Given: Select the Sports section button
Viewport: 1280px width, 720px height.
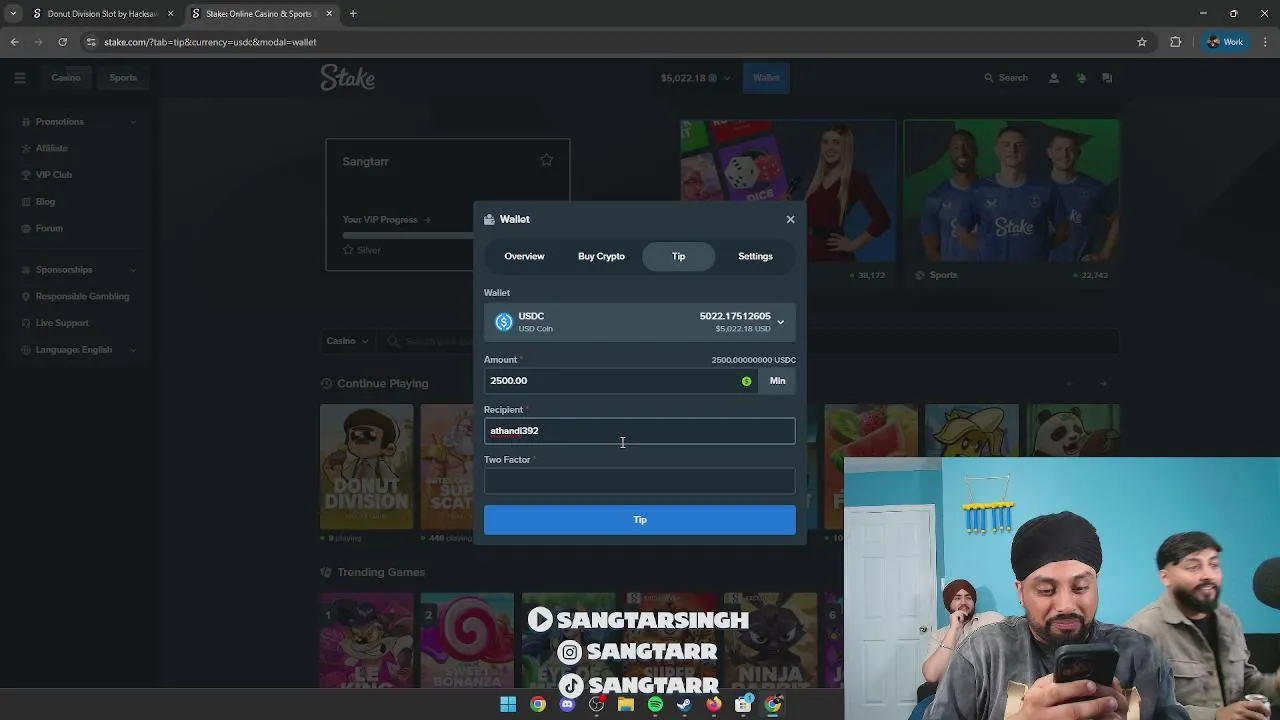Looking at the screenshot, I should coord(123,78).
